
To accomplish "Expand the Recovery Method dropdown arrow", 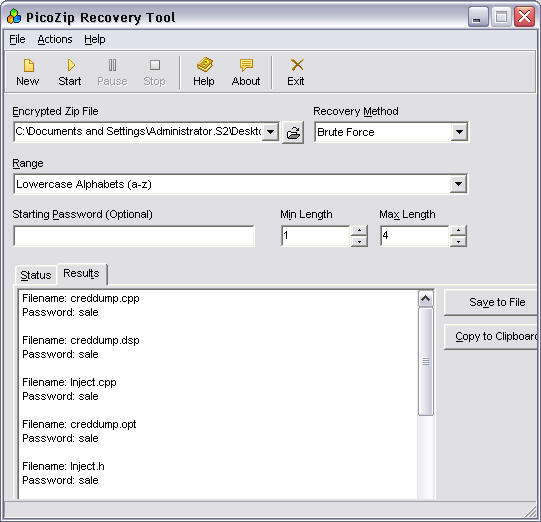I will 459,132.
